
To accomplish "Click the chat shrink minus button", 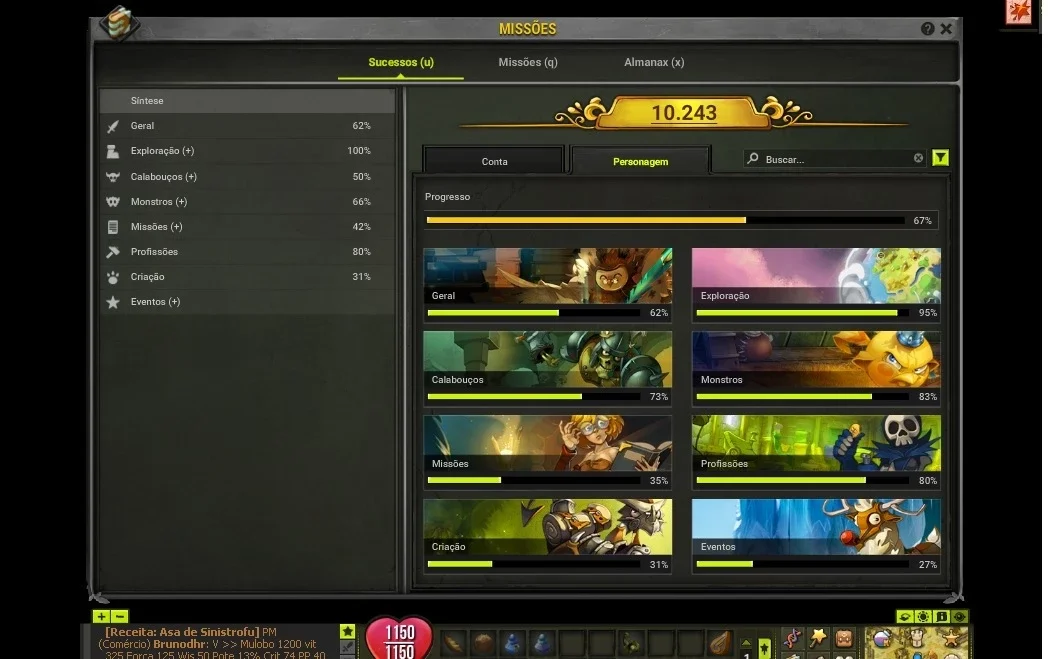I will pyautogui.click(x=119, y=616).
